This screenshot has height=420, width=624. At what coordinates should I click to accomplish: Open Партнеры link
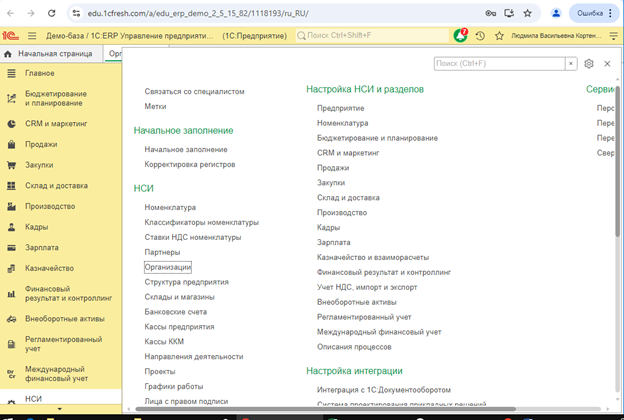162,252
